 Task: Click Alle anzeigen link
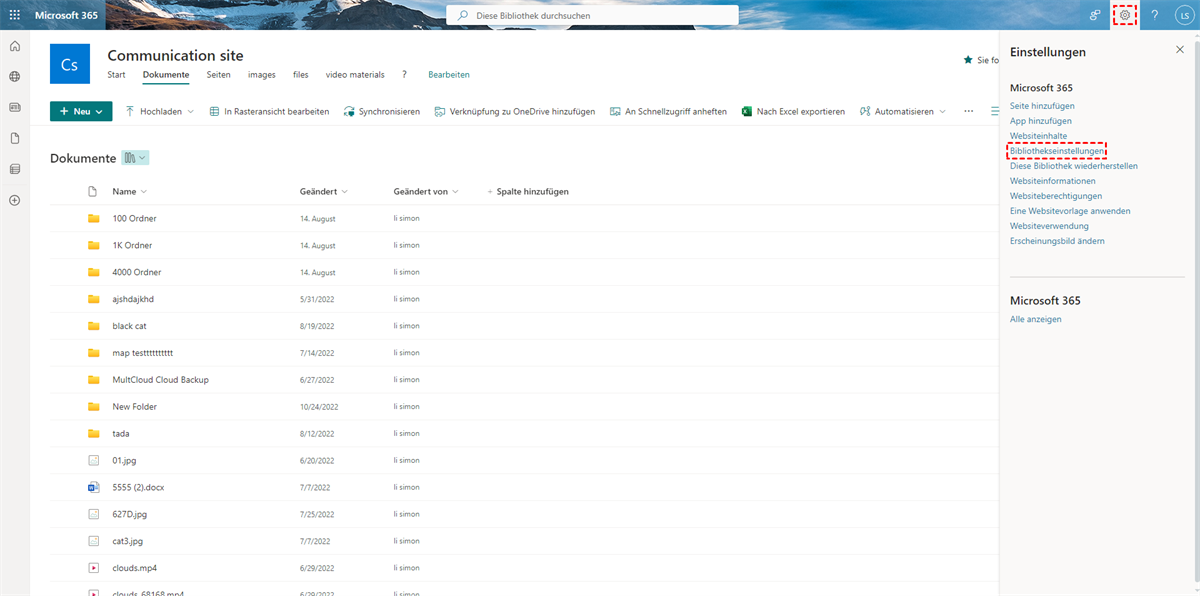point(1036,319)
